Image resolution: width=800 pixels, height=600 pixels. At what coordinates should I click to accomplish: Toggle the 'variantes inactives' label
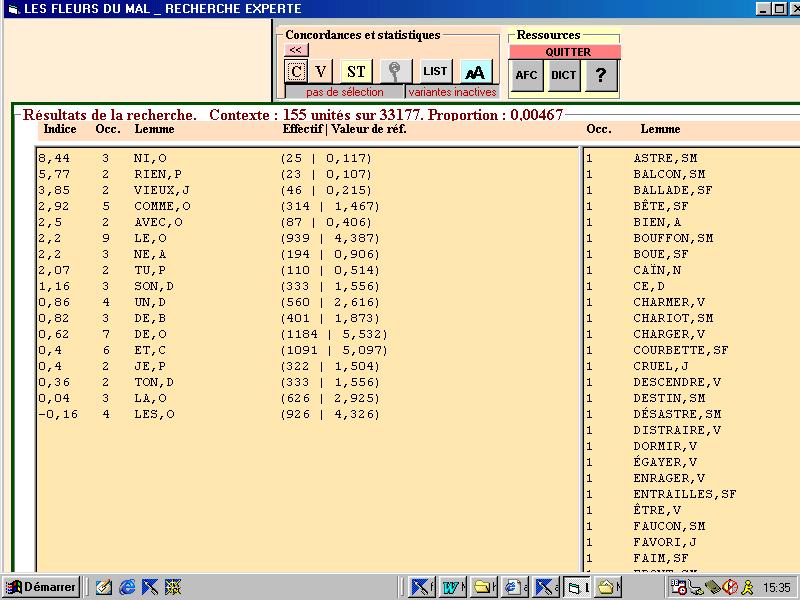click(x=452, y=92)
